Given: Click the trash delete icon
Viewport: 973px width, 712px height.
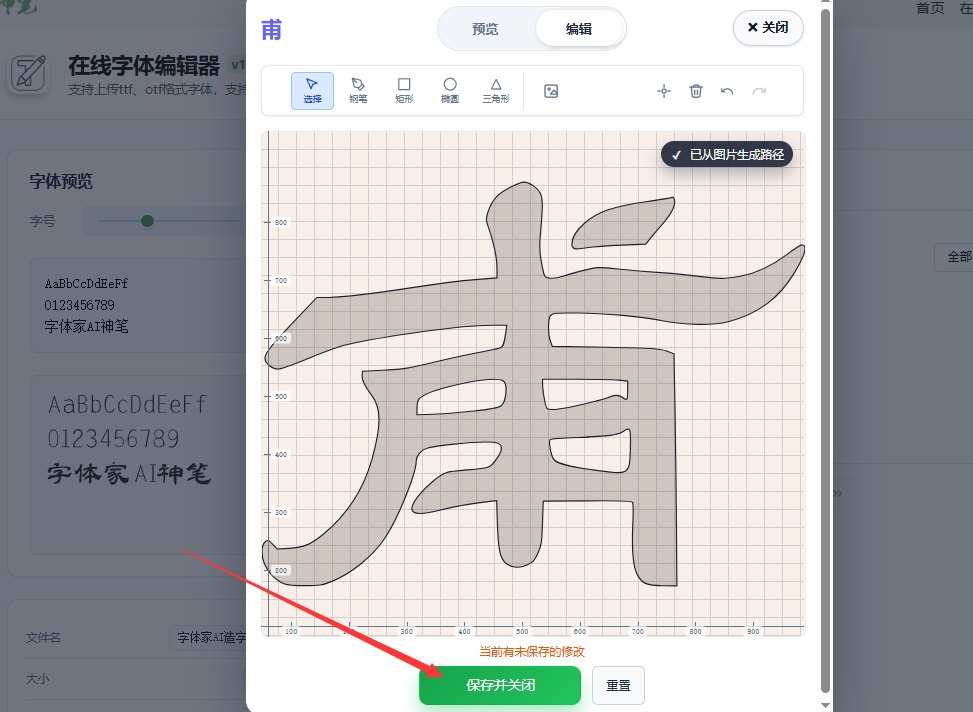Looking at the screenshot, I should click(696, 90).
